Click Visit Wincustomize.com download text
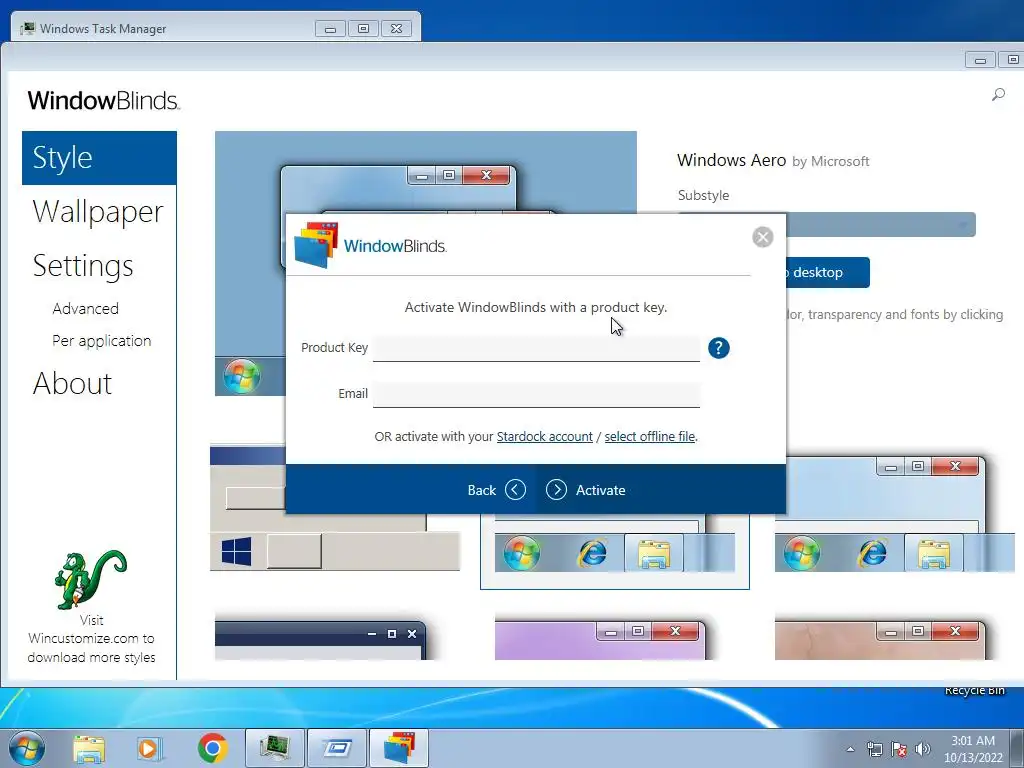The width and height of the screenshot is (1024, 768). click(x=91, y=639)
